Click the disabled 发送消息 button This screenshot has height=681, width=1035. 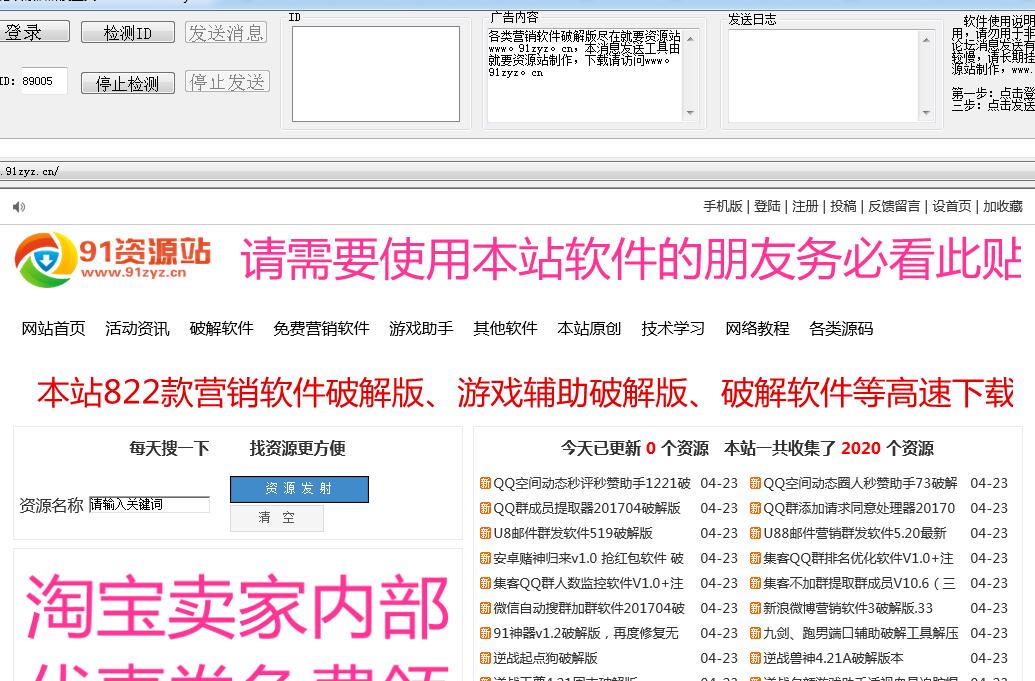coord(226,32)
